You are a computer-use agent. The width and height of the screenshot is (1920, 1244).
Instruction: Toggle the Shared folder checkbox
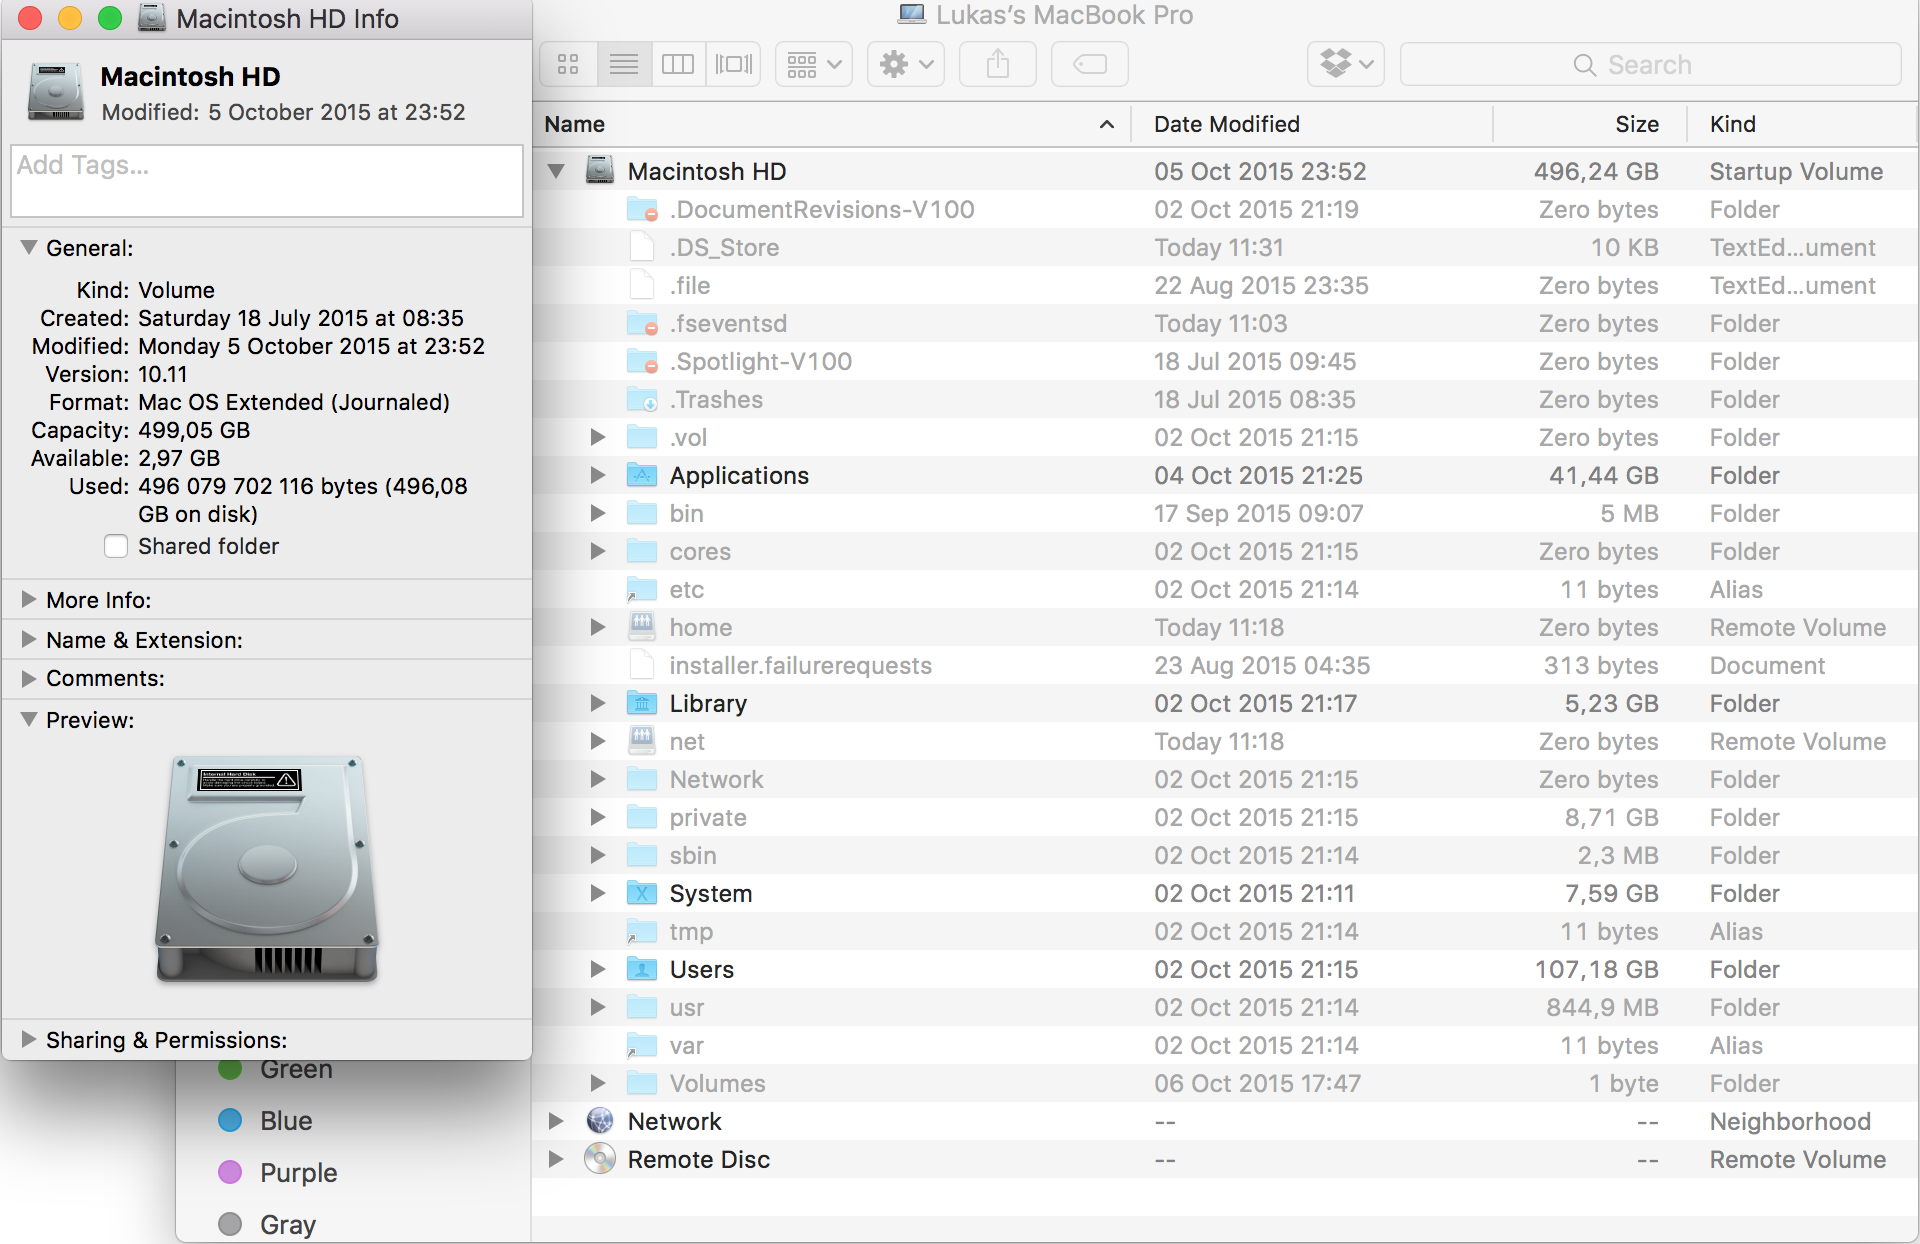click(116, 546)
